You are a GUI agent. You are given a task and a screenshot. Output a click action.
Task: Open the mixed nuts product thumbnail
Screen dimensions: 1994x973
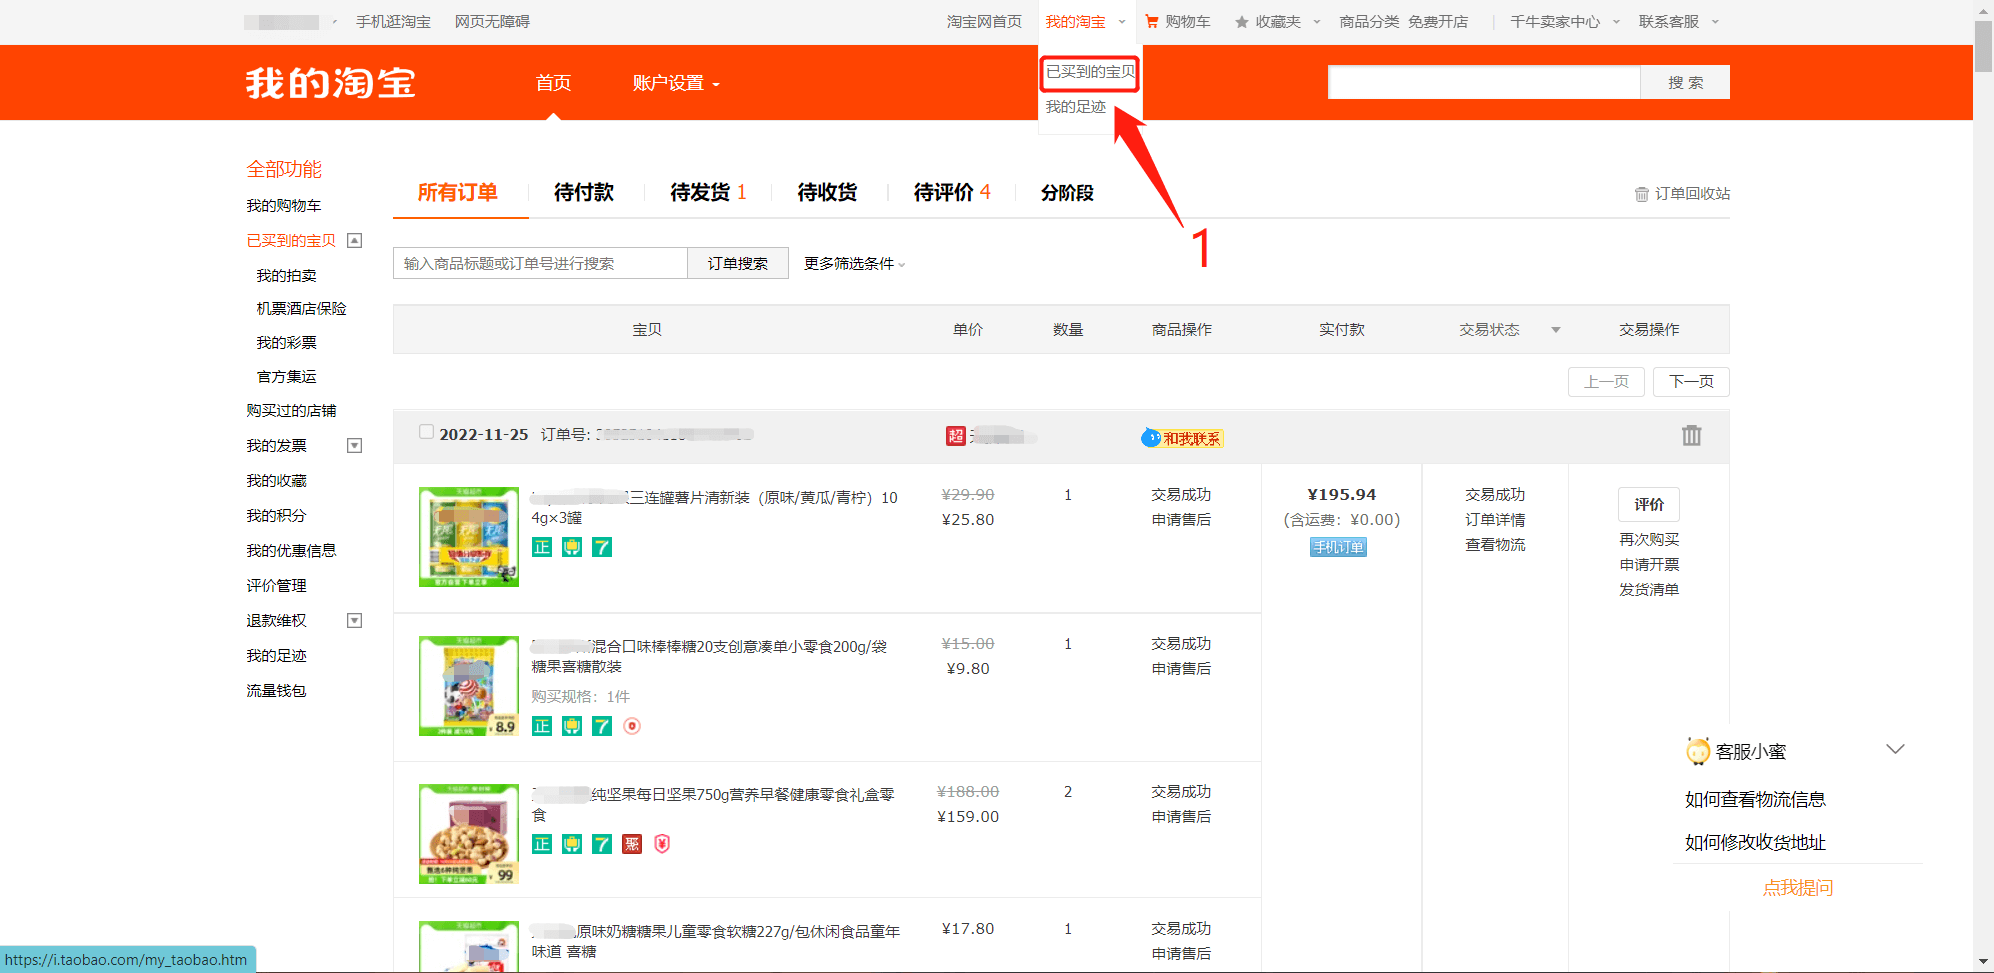469,834
